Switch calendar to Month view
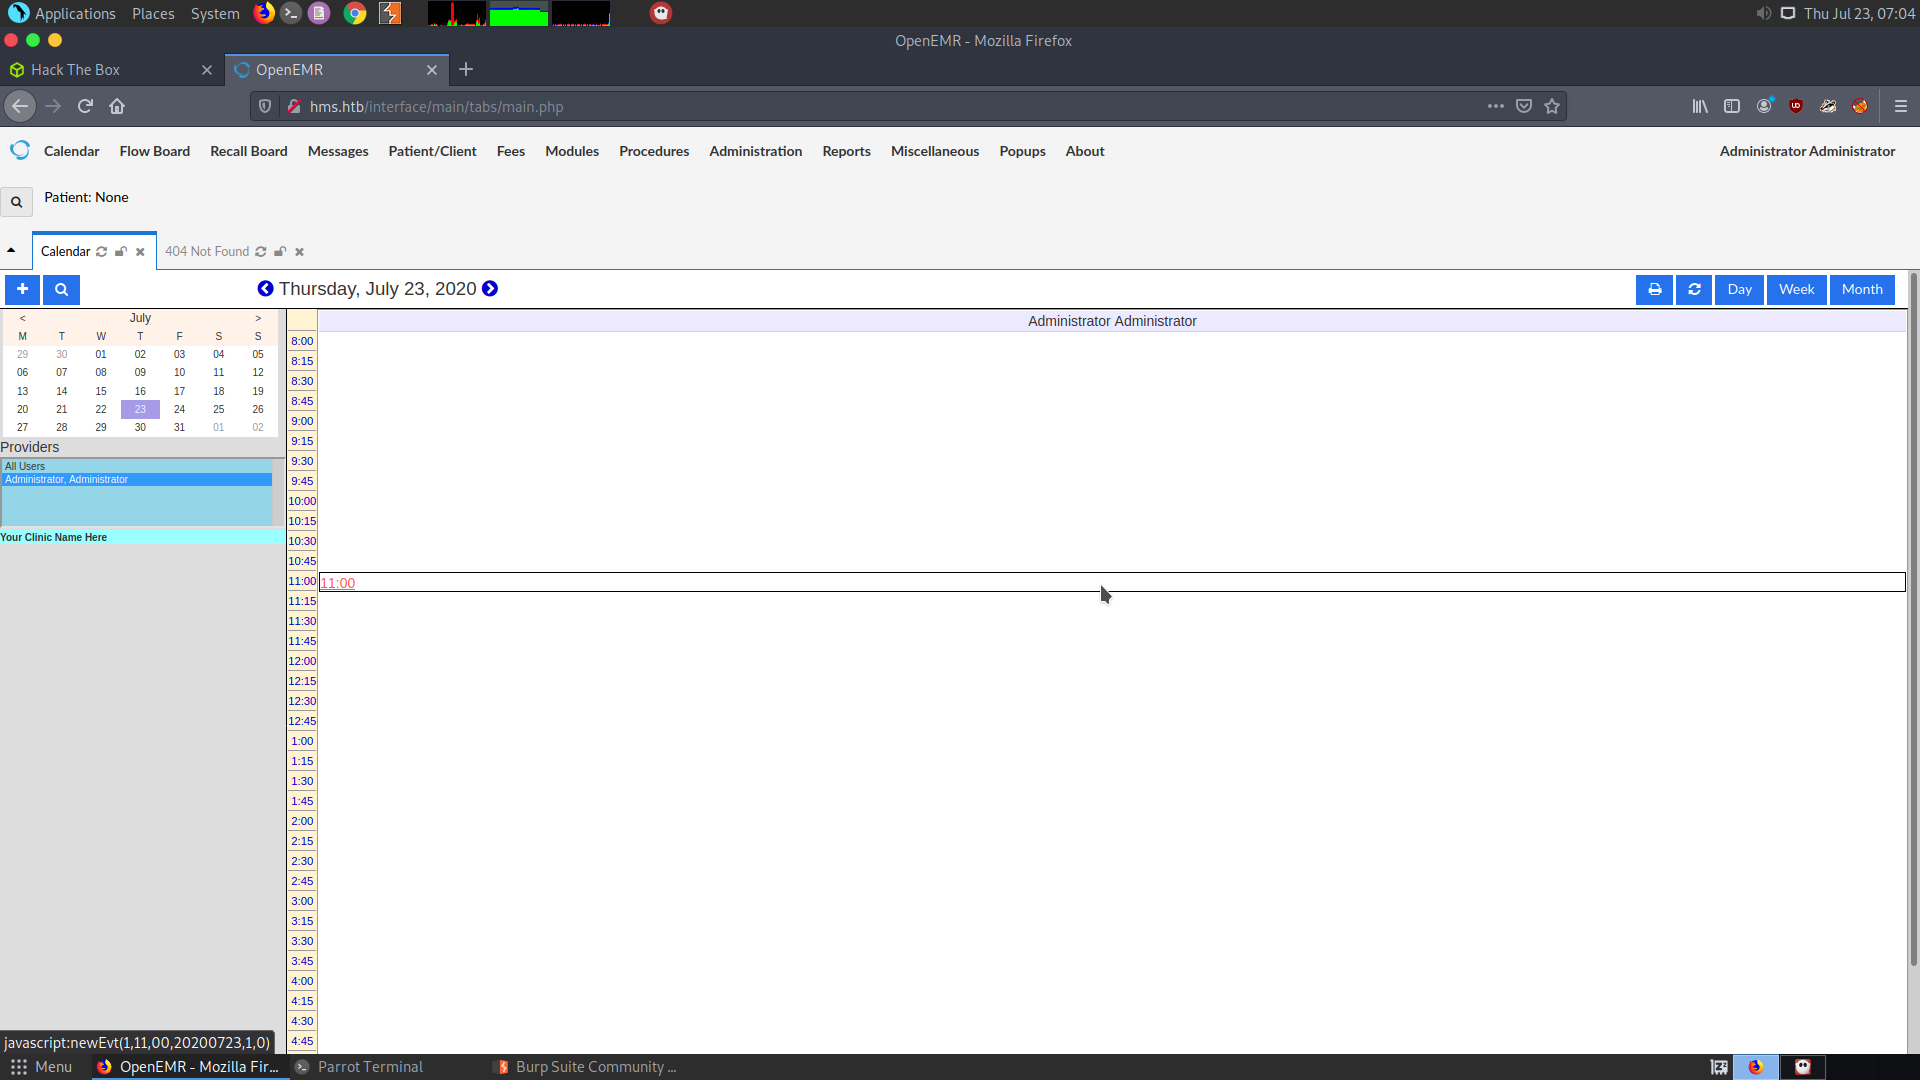1920x1080 pixels. click(1862, 289)
